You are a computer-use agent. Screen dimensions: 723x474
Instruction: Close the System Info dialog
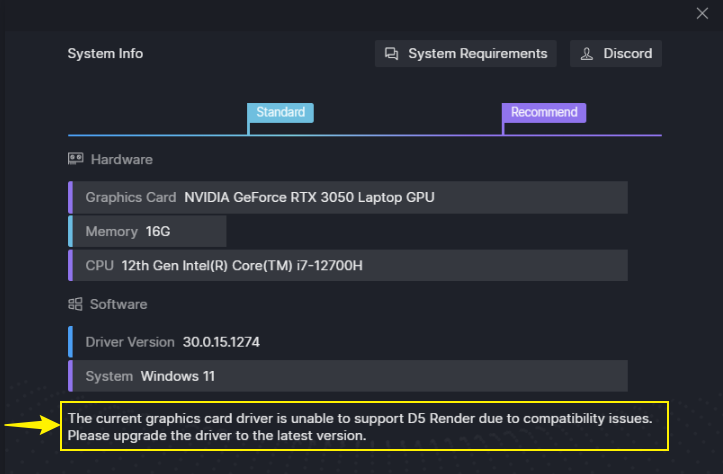[702, 13]
